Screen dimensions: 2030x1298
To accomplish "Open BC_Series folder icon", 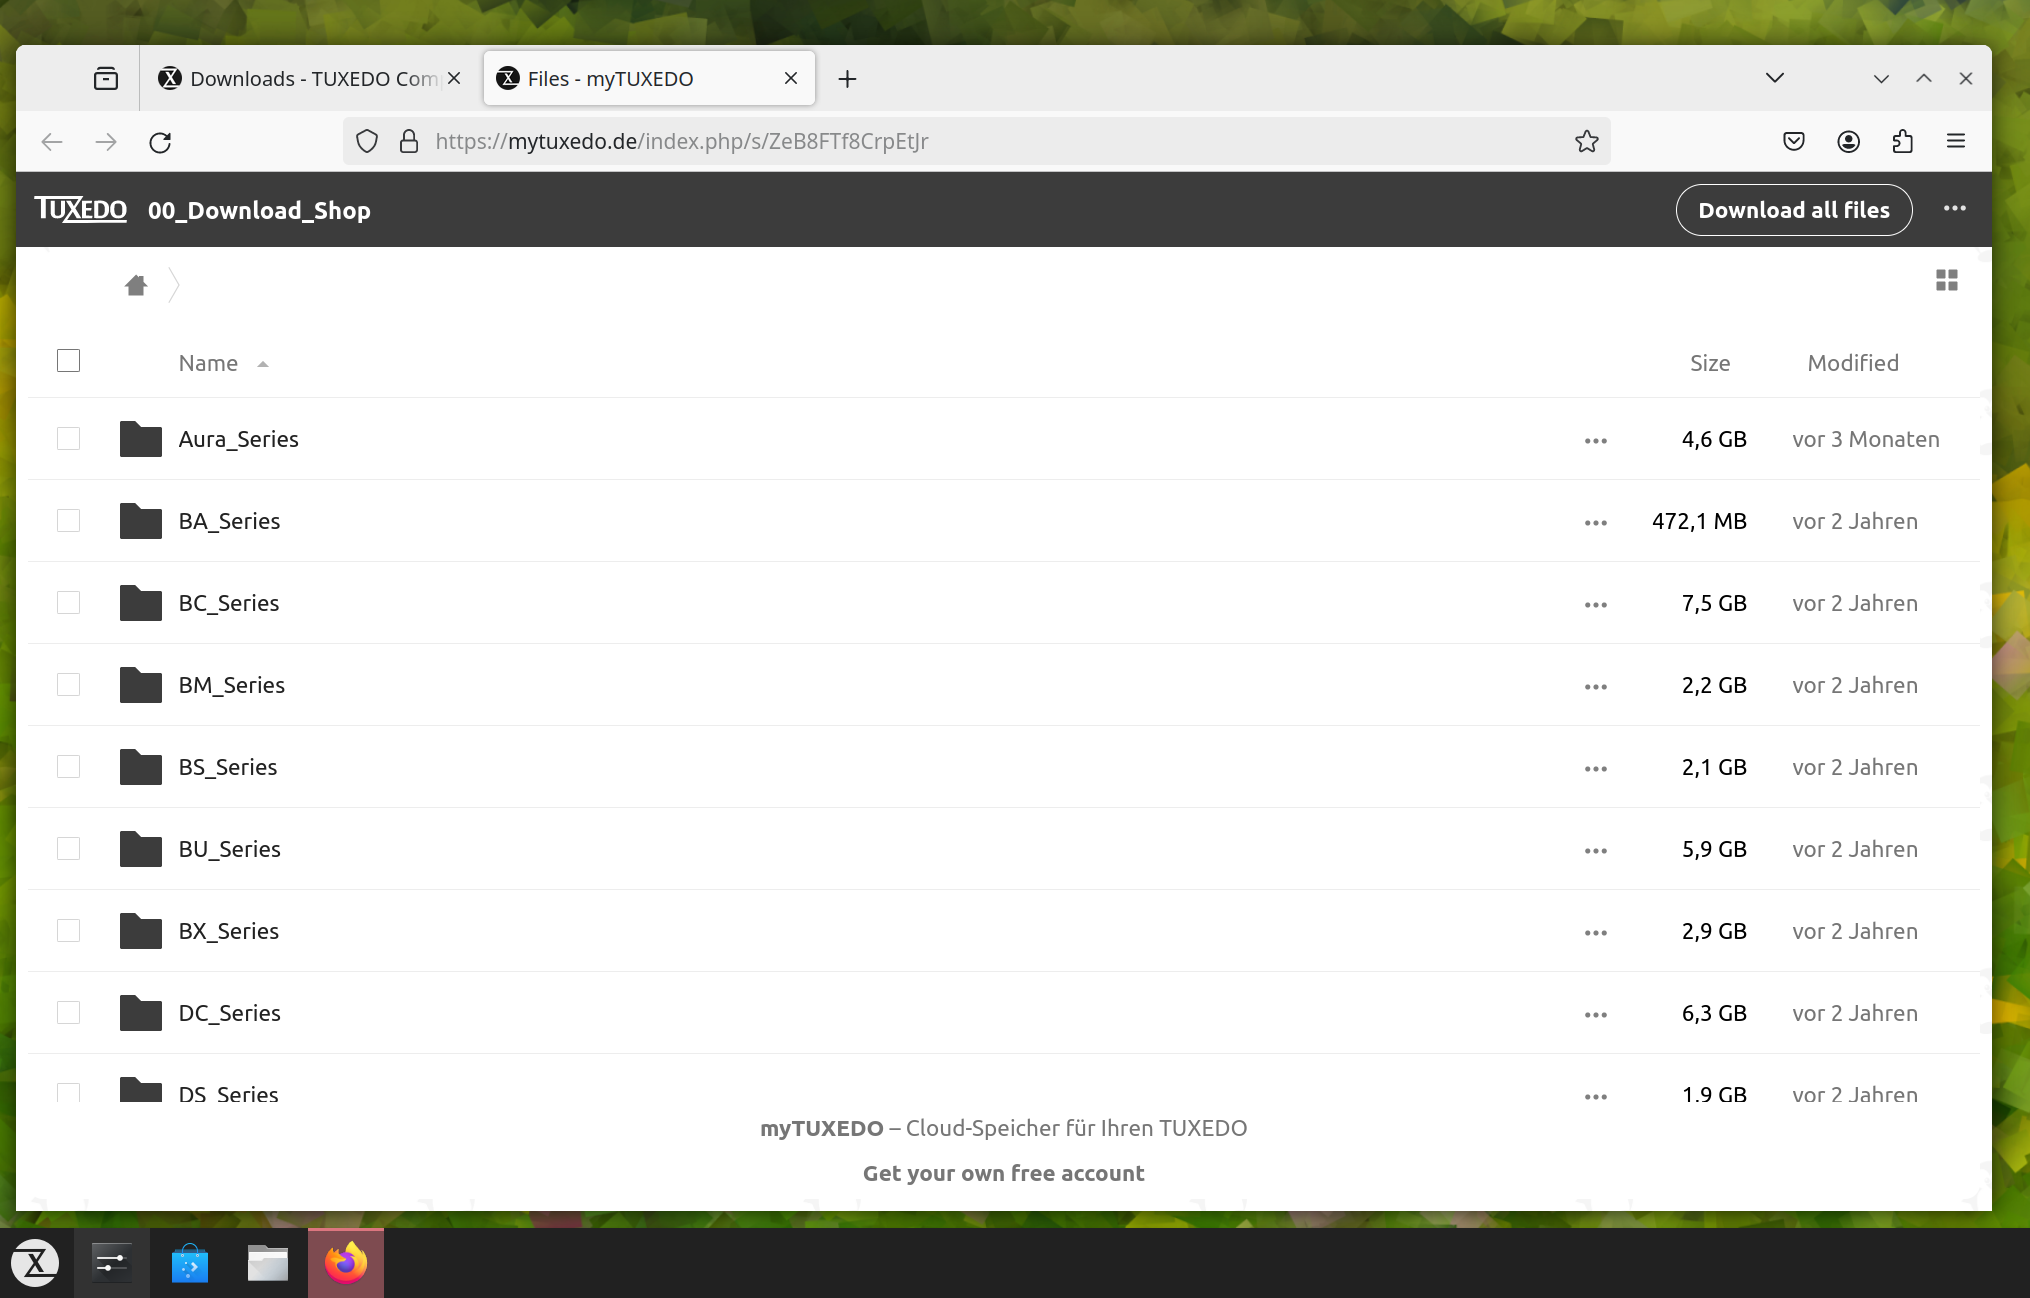I will click(x=141, y=603).
